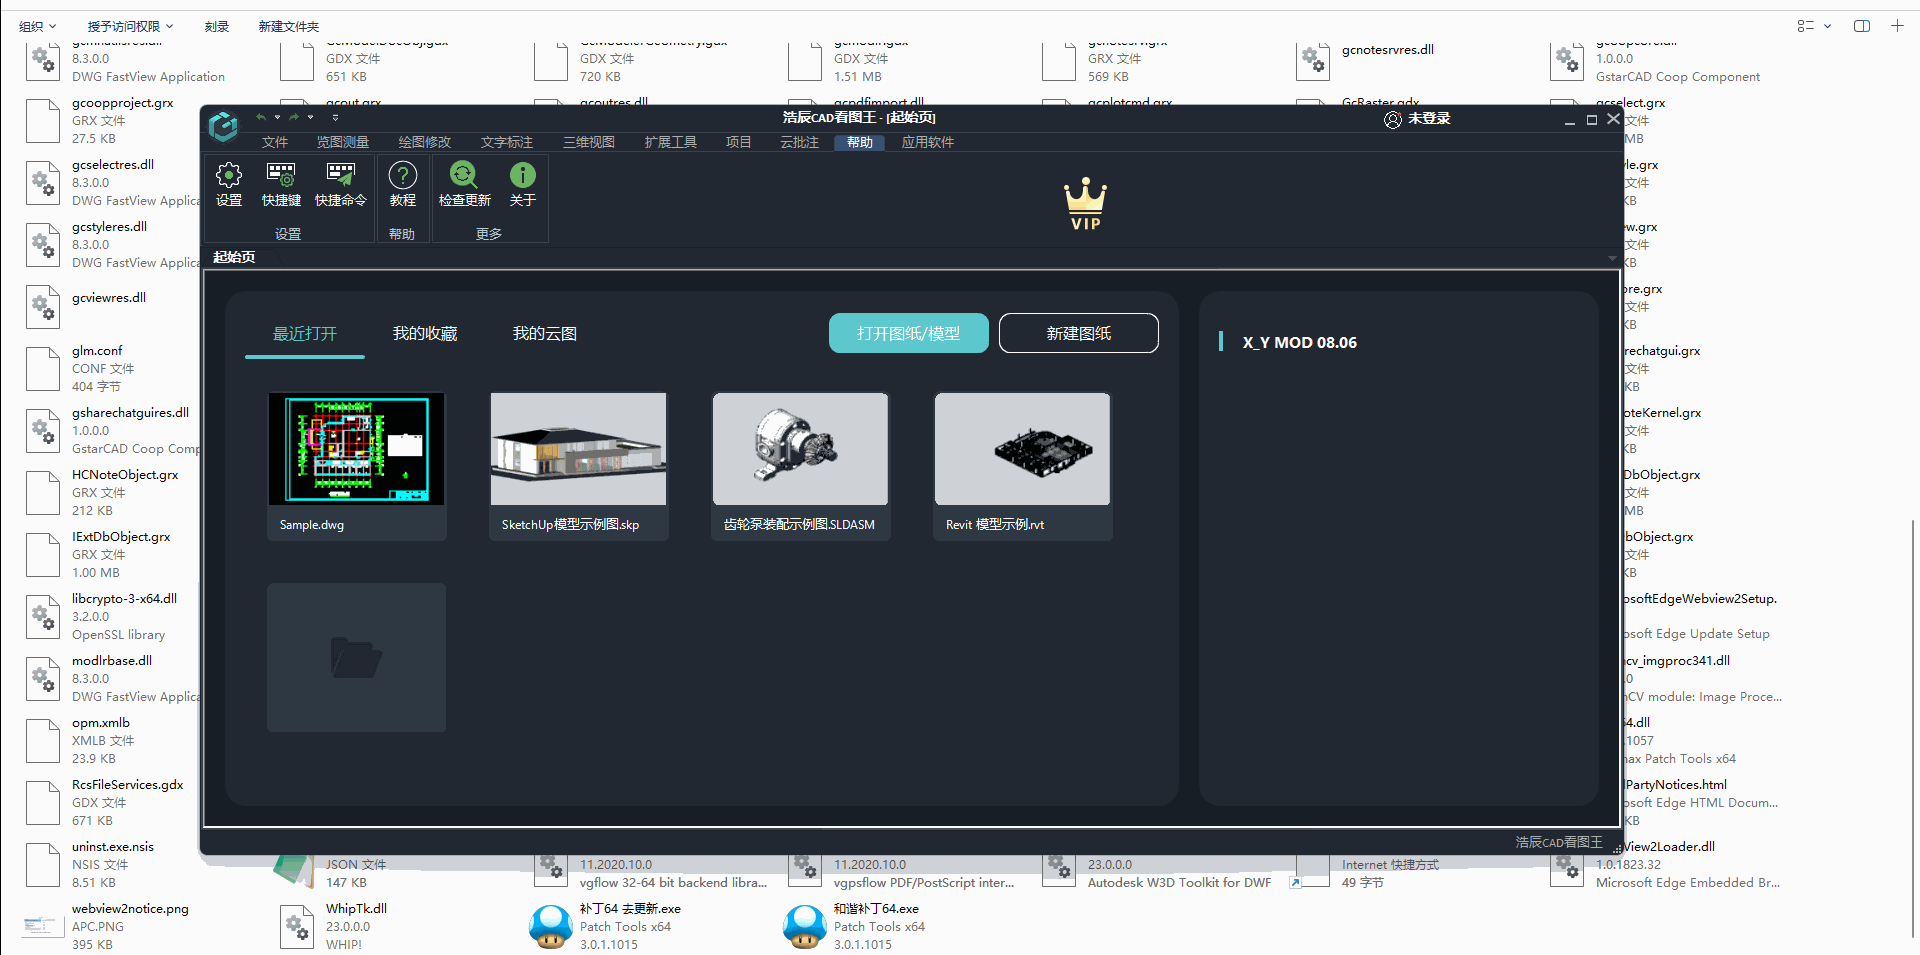
Task: Switch to the 绘图修改 ribbon tab
Action: tap(425, 142)
